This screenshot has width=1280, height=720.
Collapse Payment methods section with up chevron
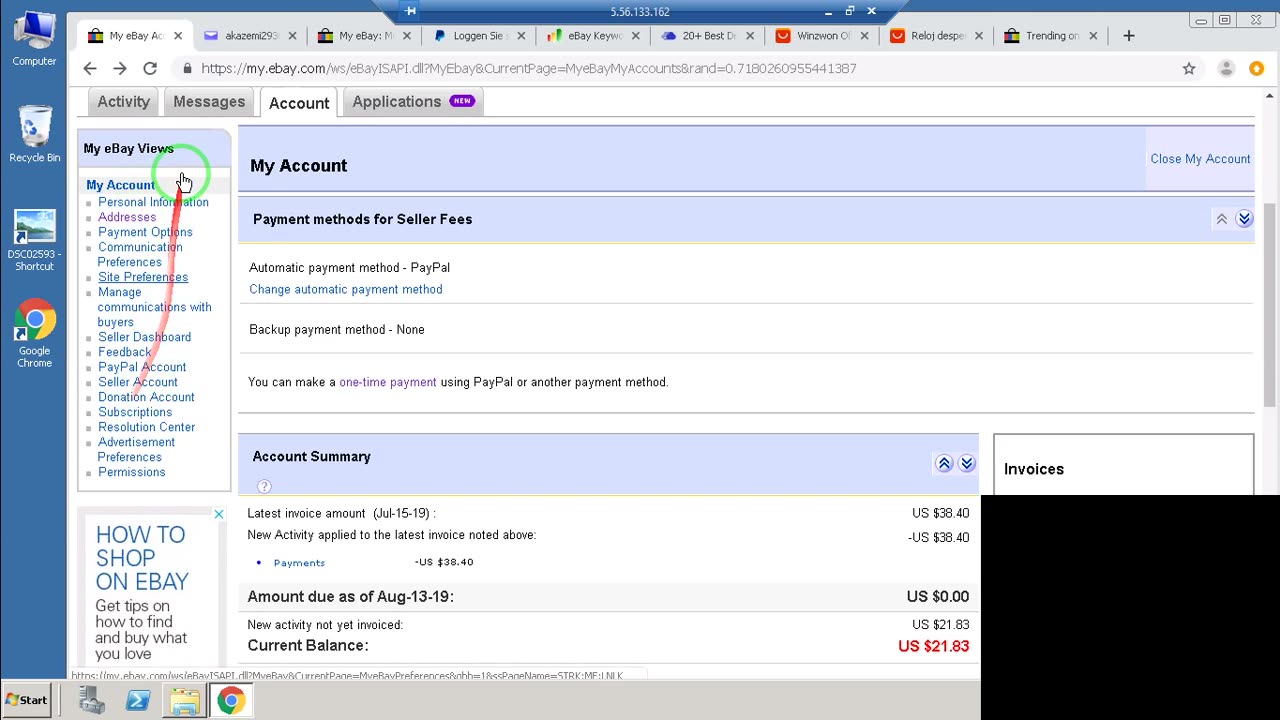(x=1221, y=219)
